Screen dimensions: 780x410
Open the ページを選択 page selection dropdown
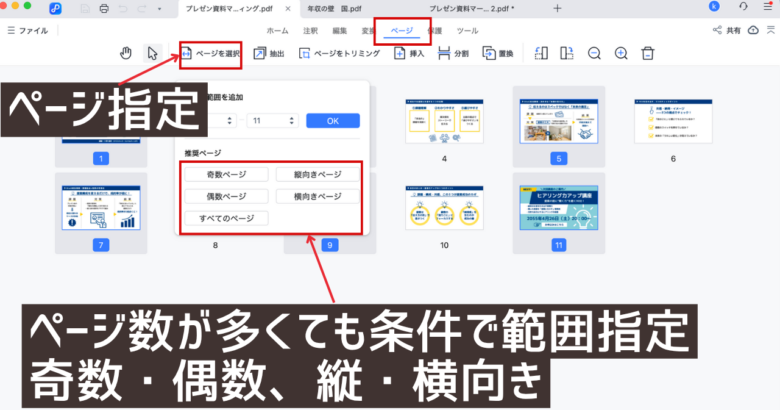pyautogui.click(x=210, y=53)
